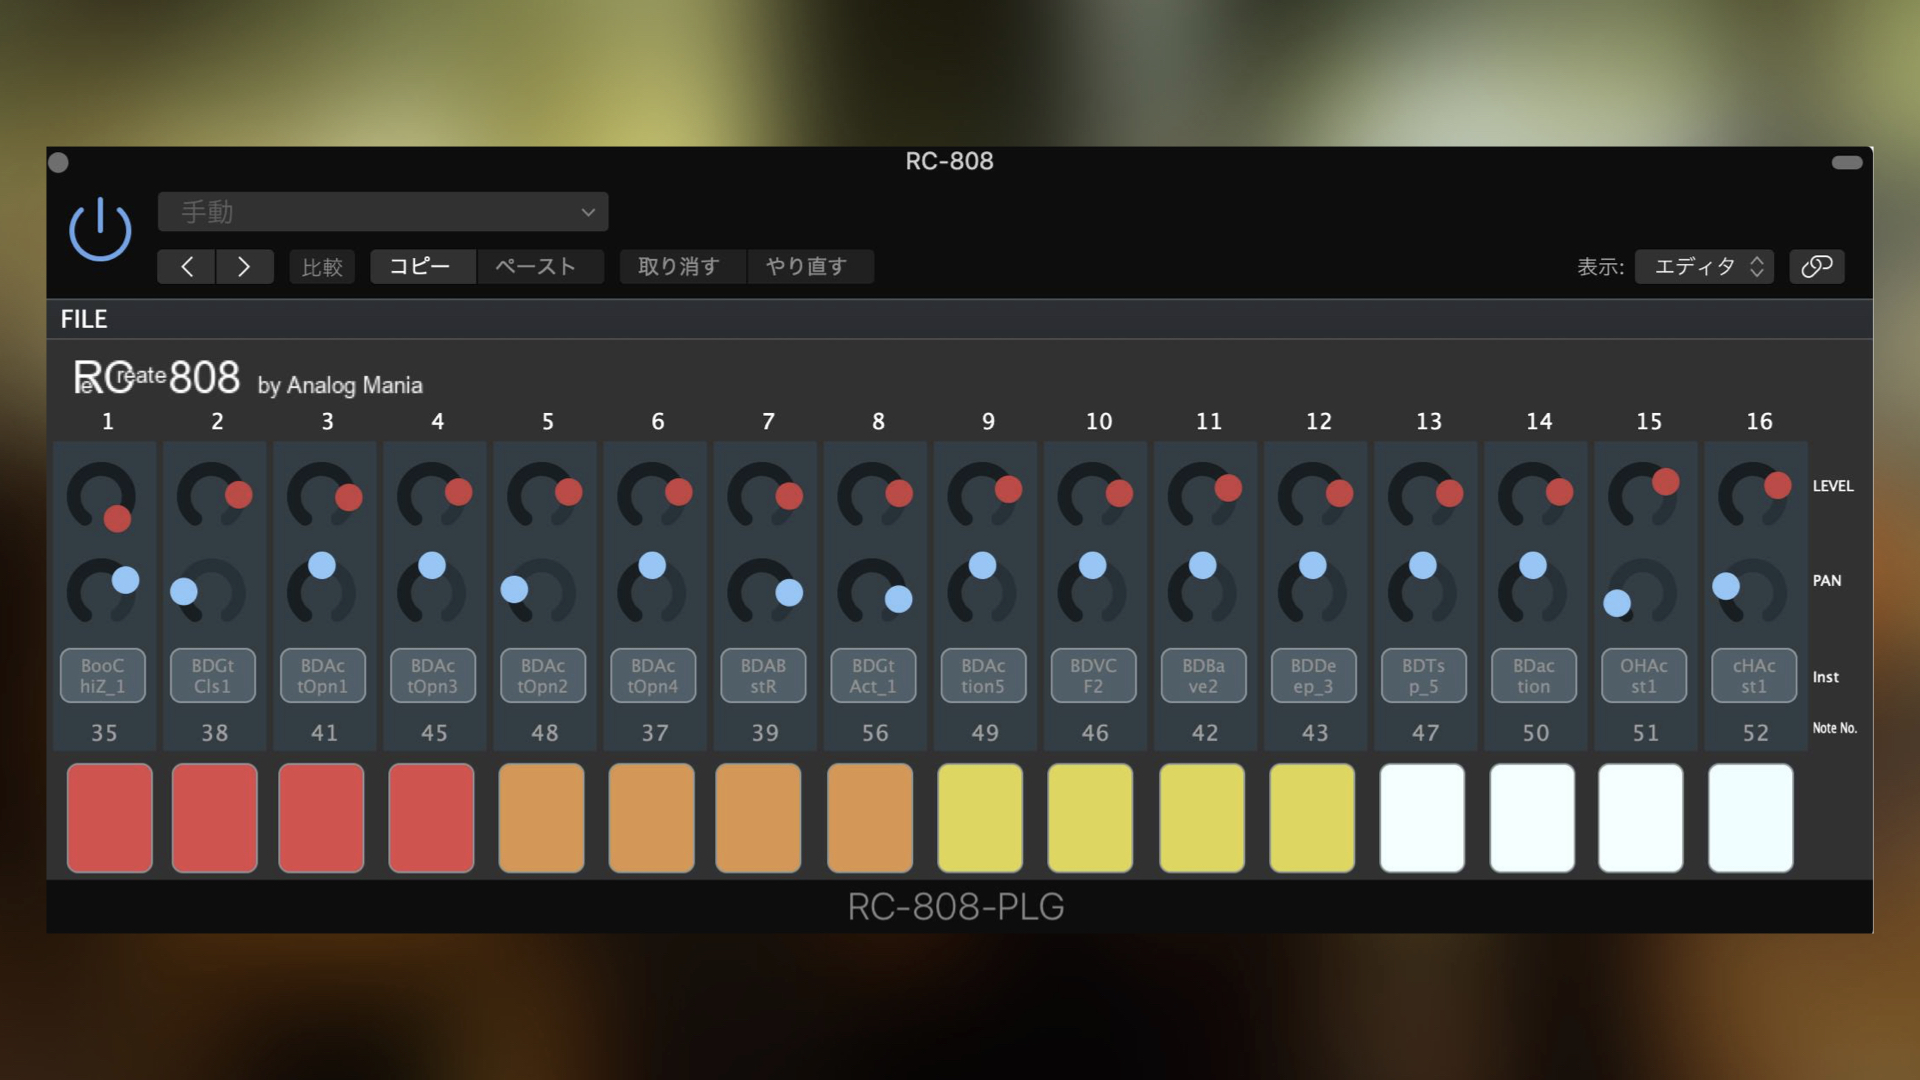Trigger the first red pad
Image resolution: width=1920 pixels, height=1080 pixels.
click(x=110, y=817)
